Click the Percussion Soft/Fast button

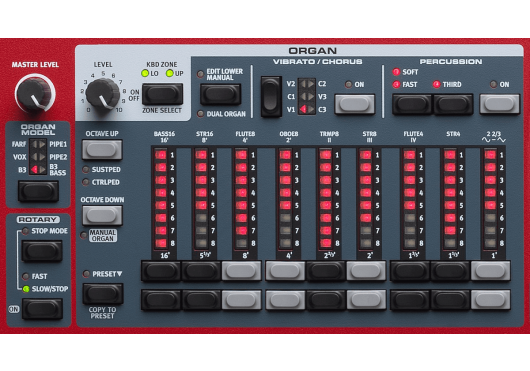click(x=412, y=104)
